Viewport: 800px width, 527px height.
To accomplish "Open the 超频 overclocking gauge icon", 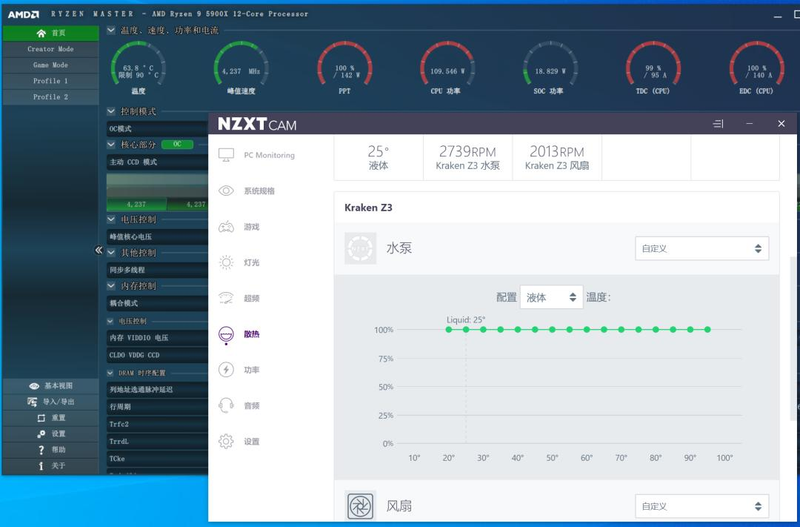I will pyautogui.click(x=226, y=298).
